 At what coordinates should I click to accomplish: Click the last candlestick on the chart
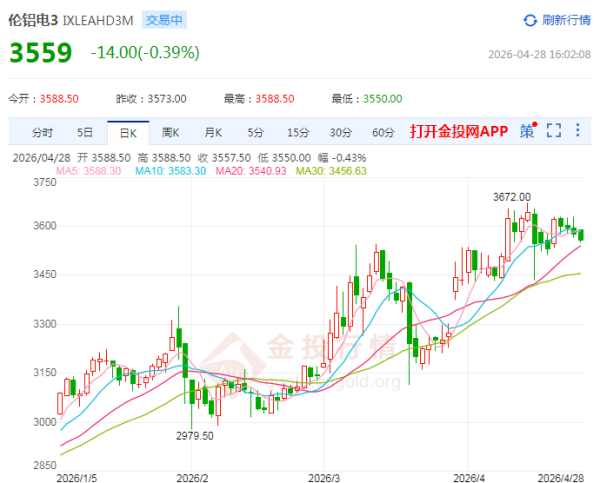pos(581,235)
